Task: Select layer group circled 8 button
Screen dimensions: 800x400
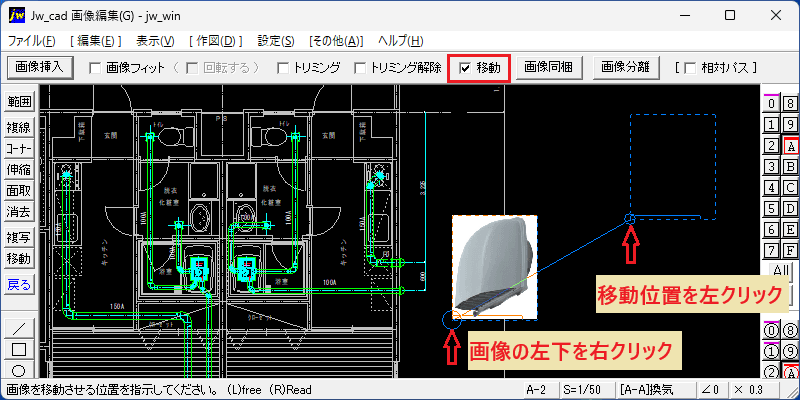Action: coord(790,331)
